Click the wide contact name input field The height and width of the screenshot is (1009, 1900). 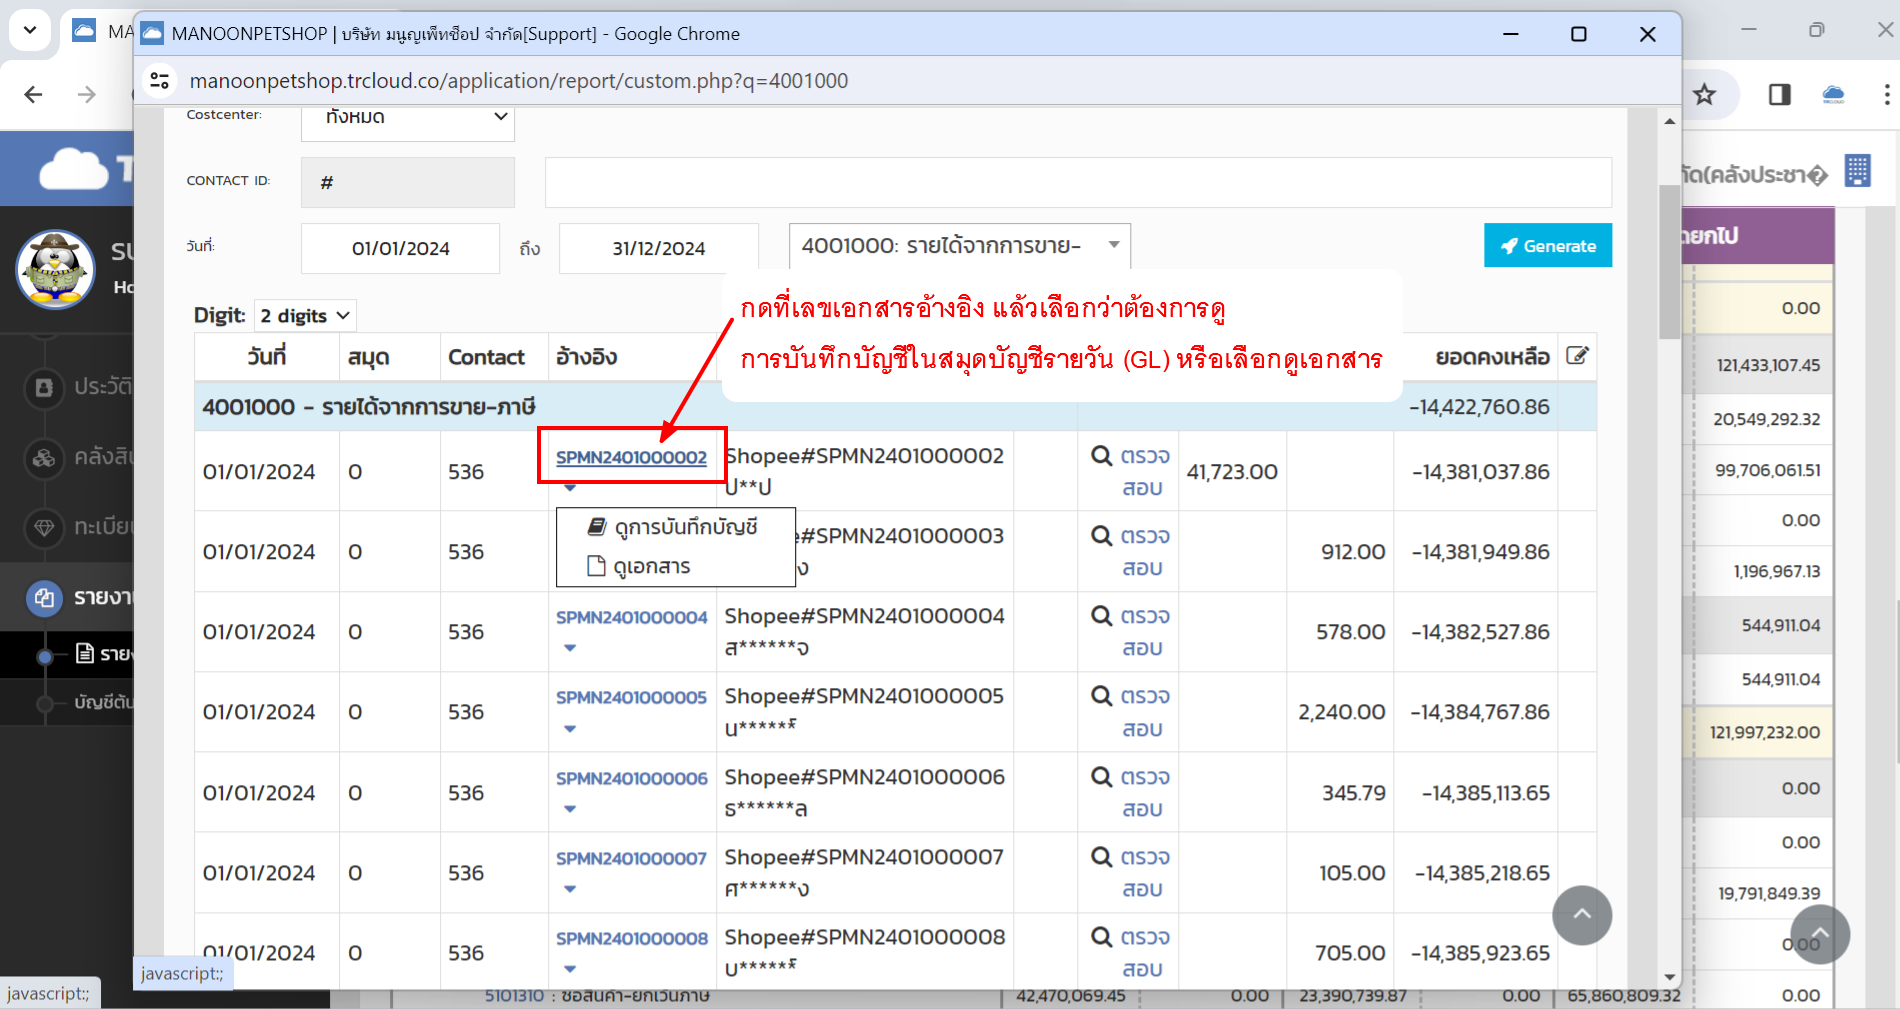click(1078, 182)
